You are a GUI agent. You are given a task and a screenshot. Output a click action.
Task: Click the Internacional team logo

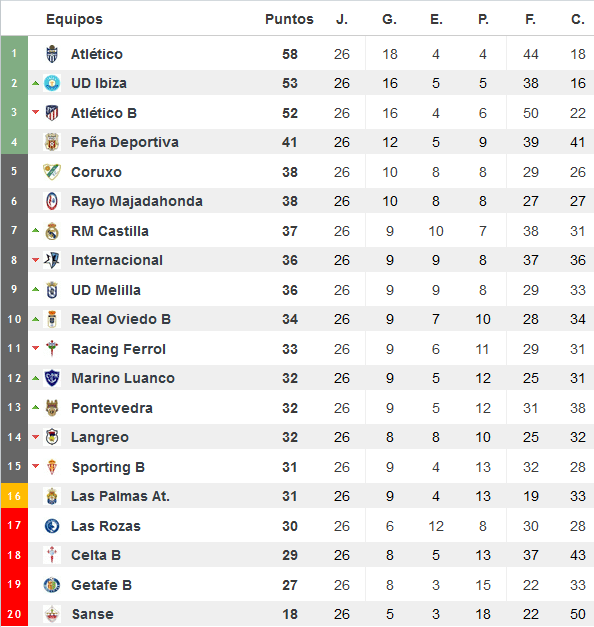52,260
